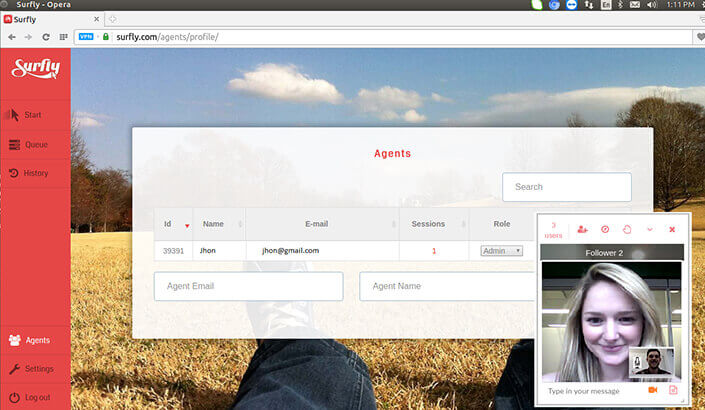The height and width of the screenshot is (410, 705).
Task: Click the hand control icon in widget
Action: [x=627, y=229]
